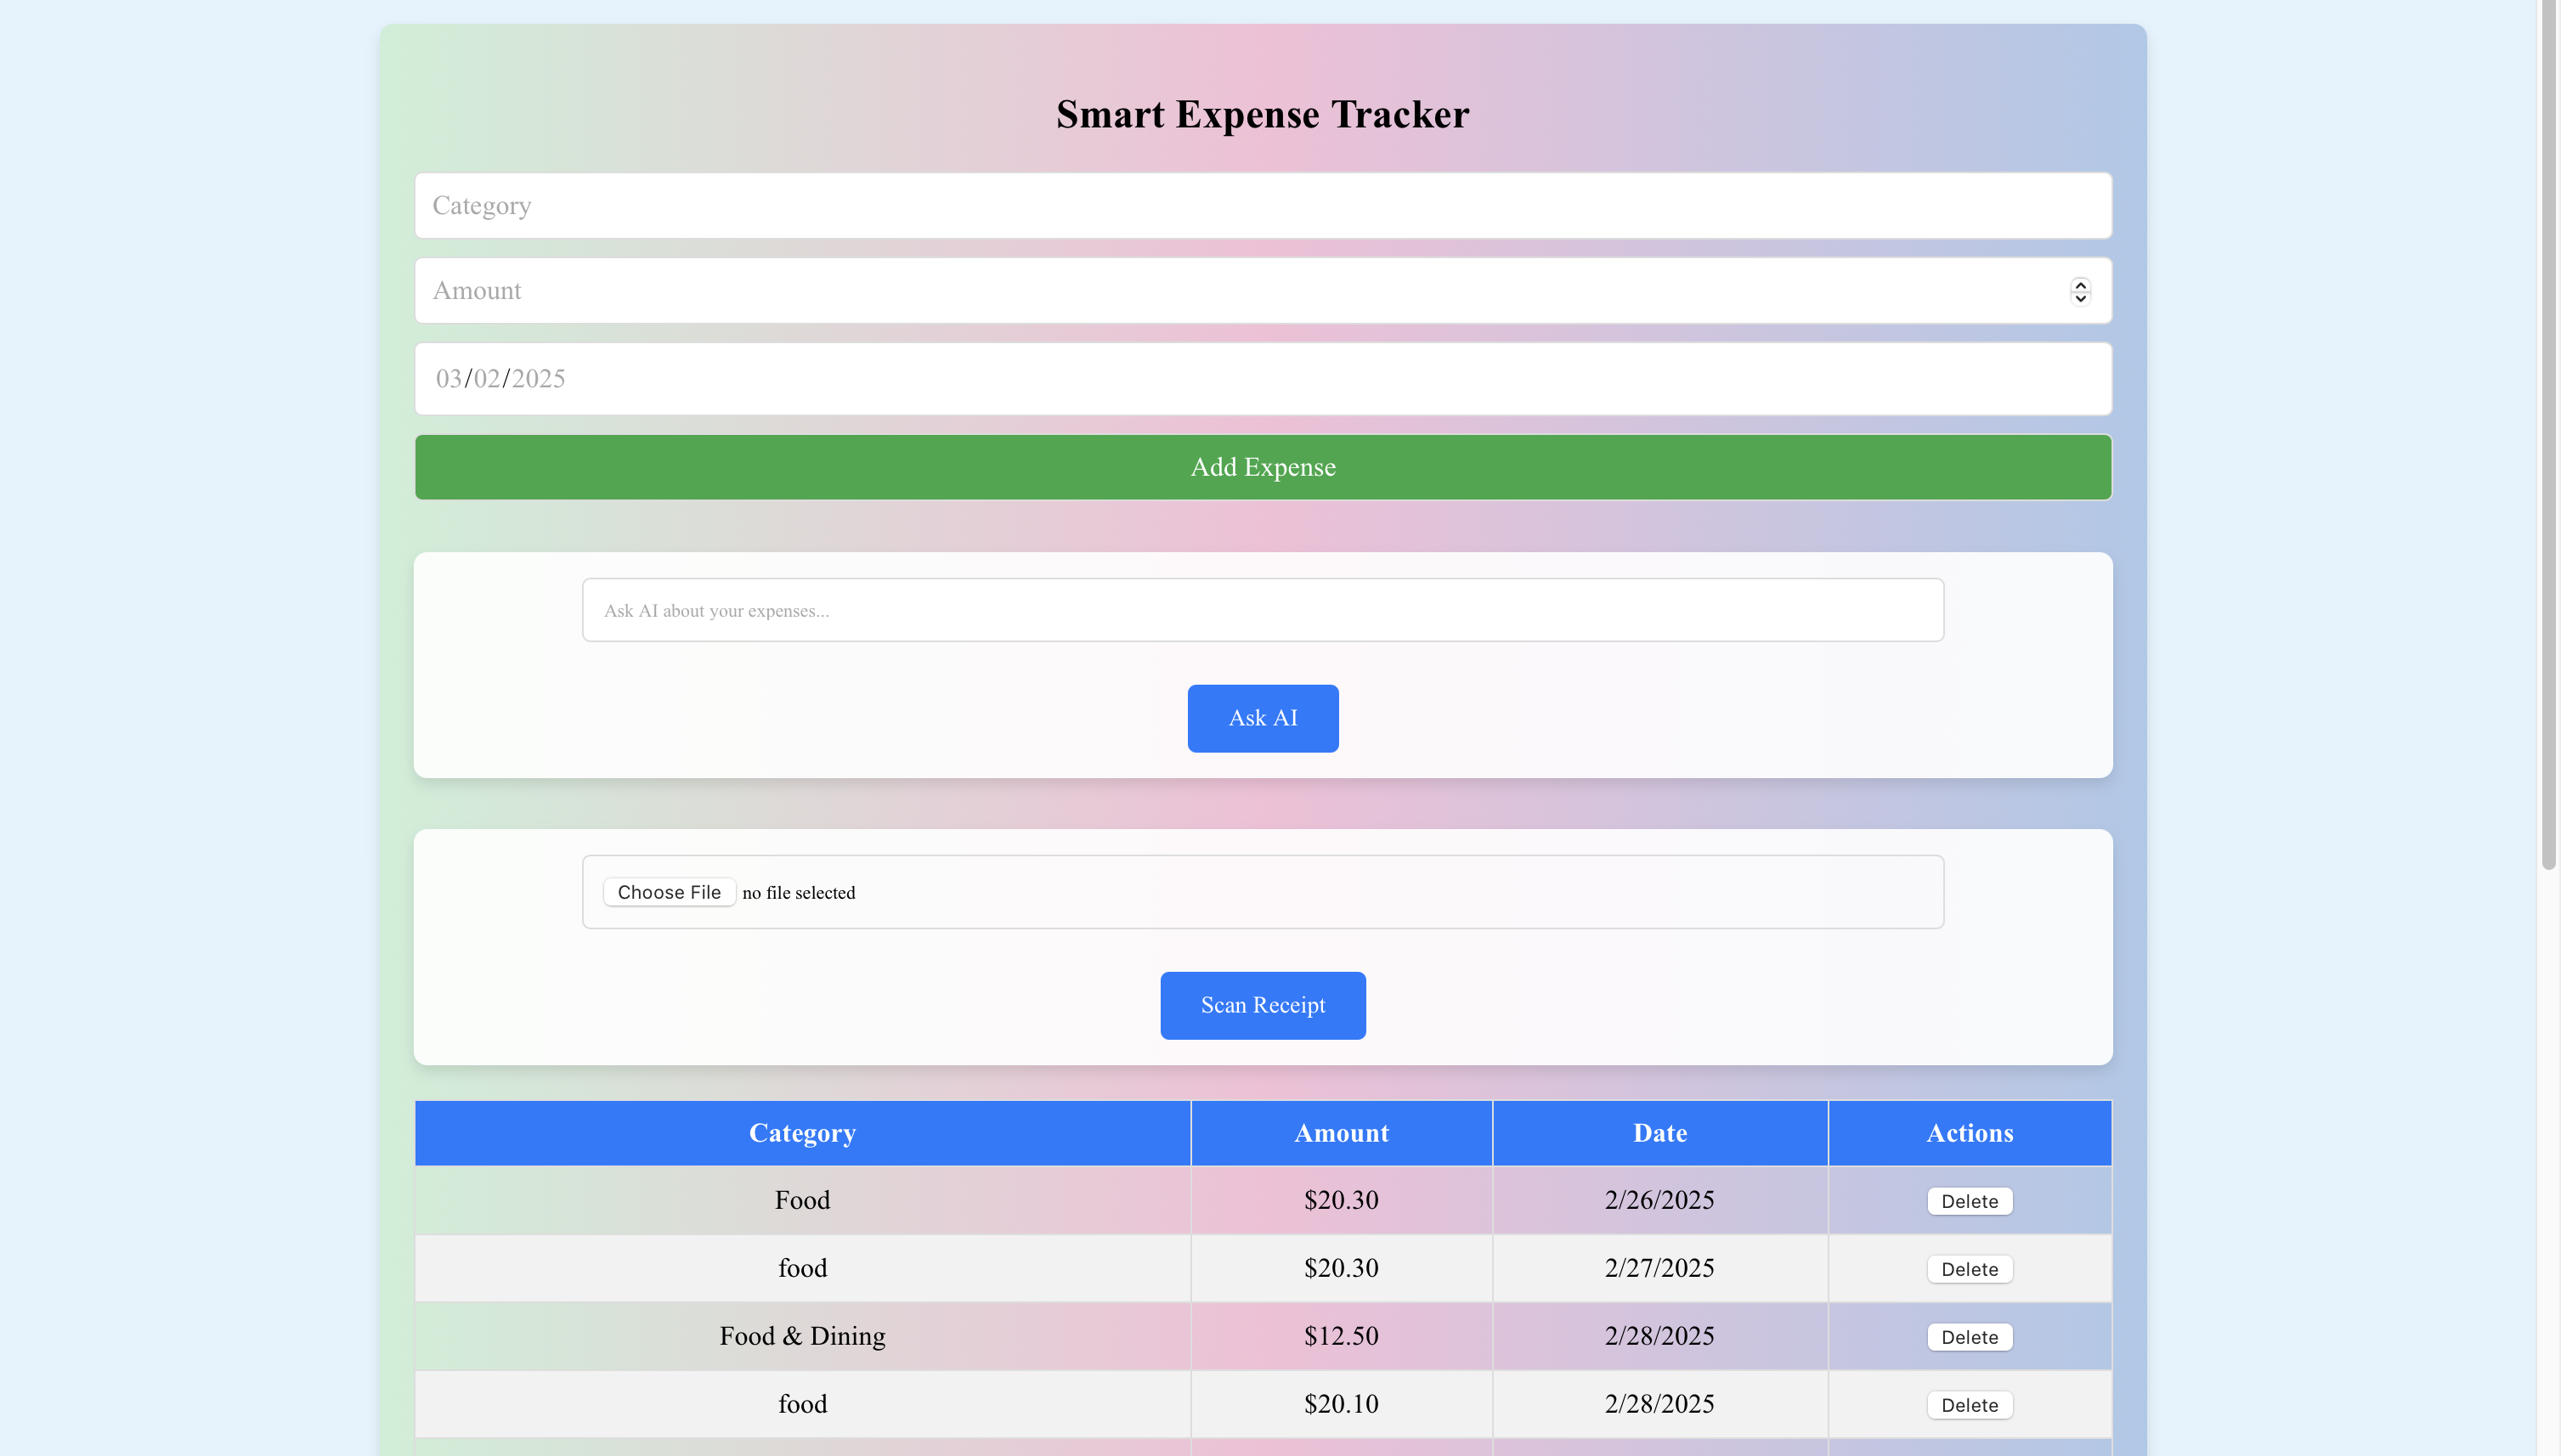Delete the Food & Dining expense
Image resolution: width=2561 pixels, height=1456 pixels.
coord(1969,1336)
